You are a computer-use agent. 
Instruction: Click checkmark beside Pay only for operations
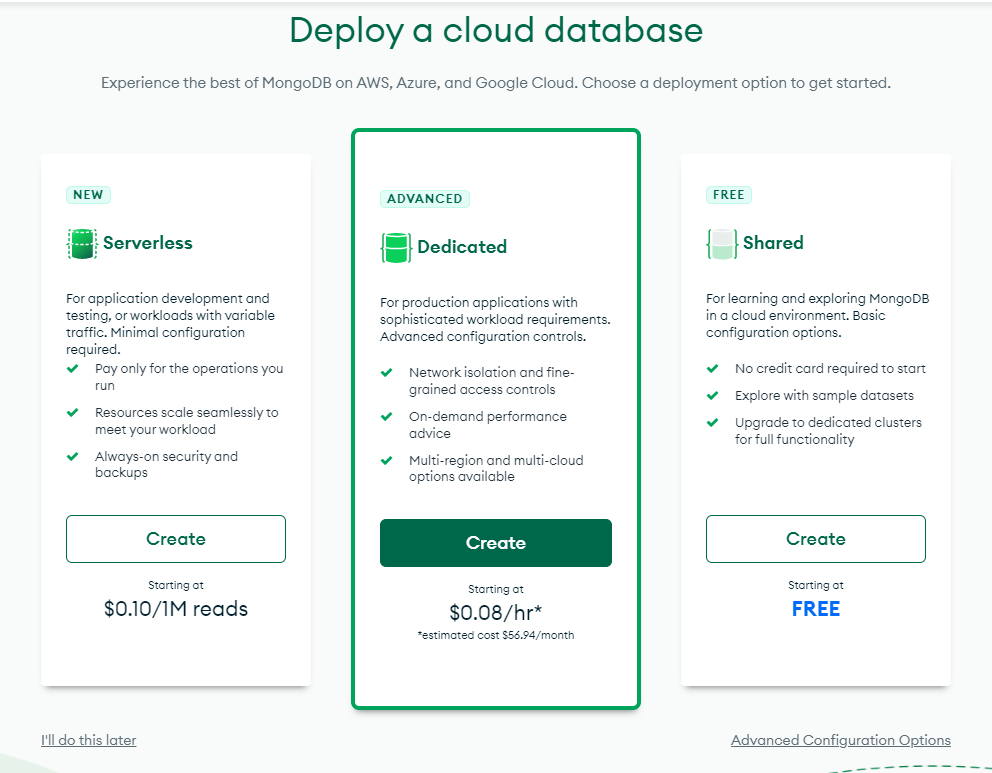point(73,368)
